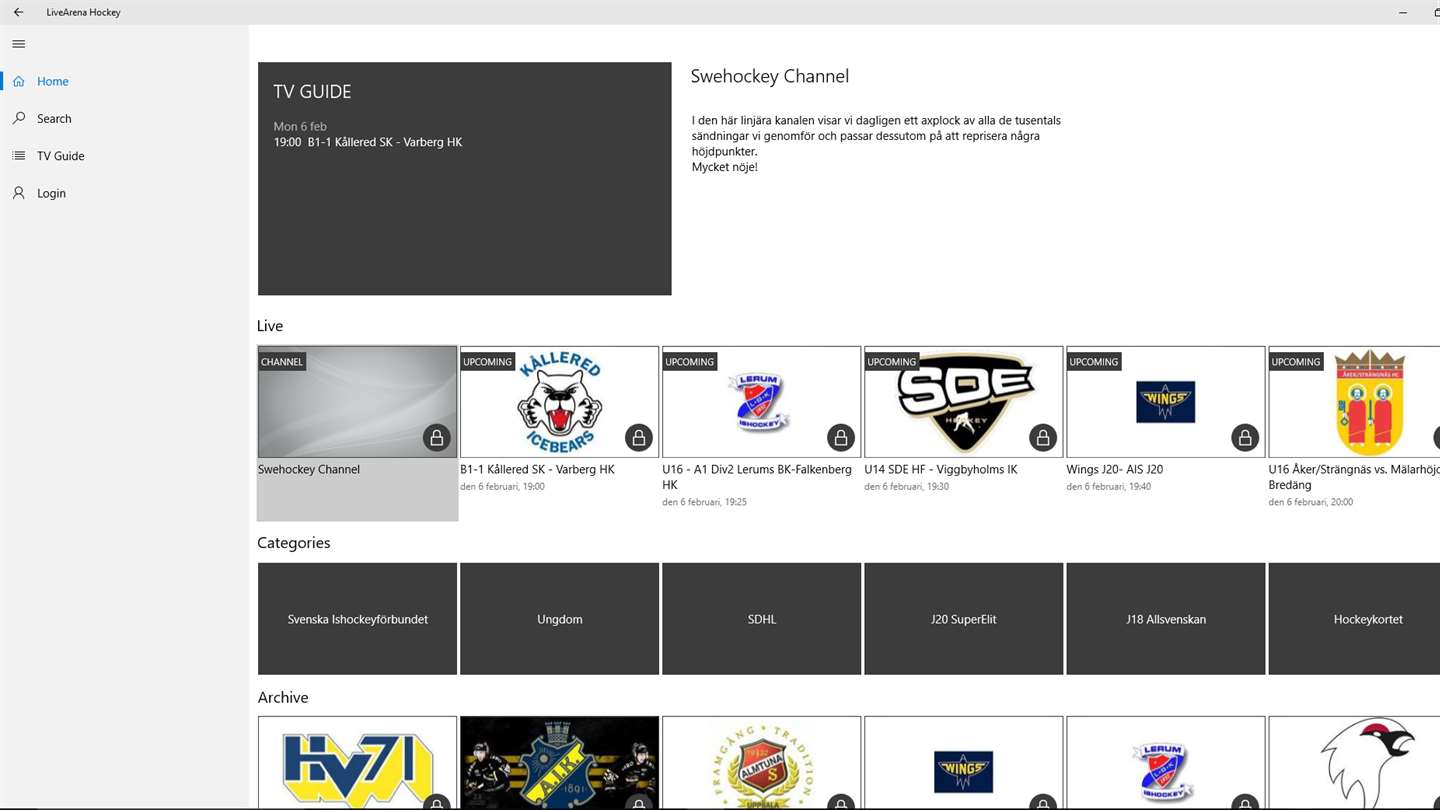The width and height of the screenshot is (1440, 810).
Task: Open the Swehockey Channel thumbnail
Action: pos(357,402)
